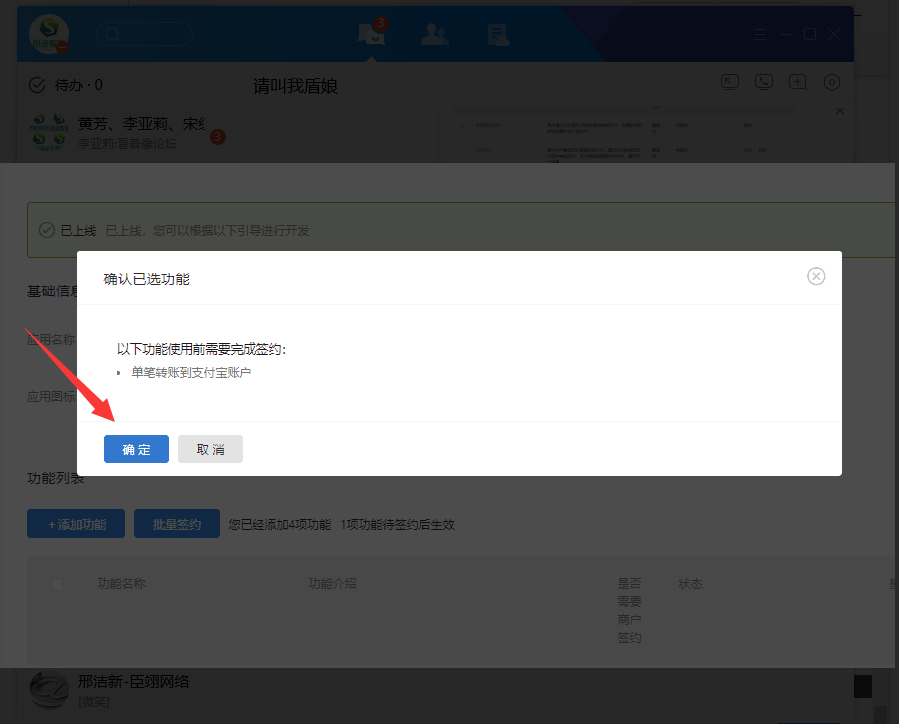The height and width of the screenshot is (724, 899).
Task: Open the messages icon with red badge
Action: tap(371, 34)
